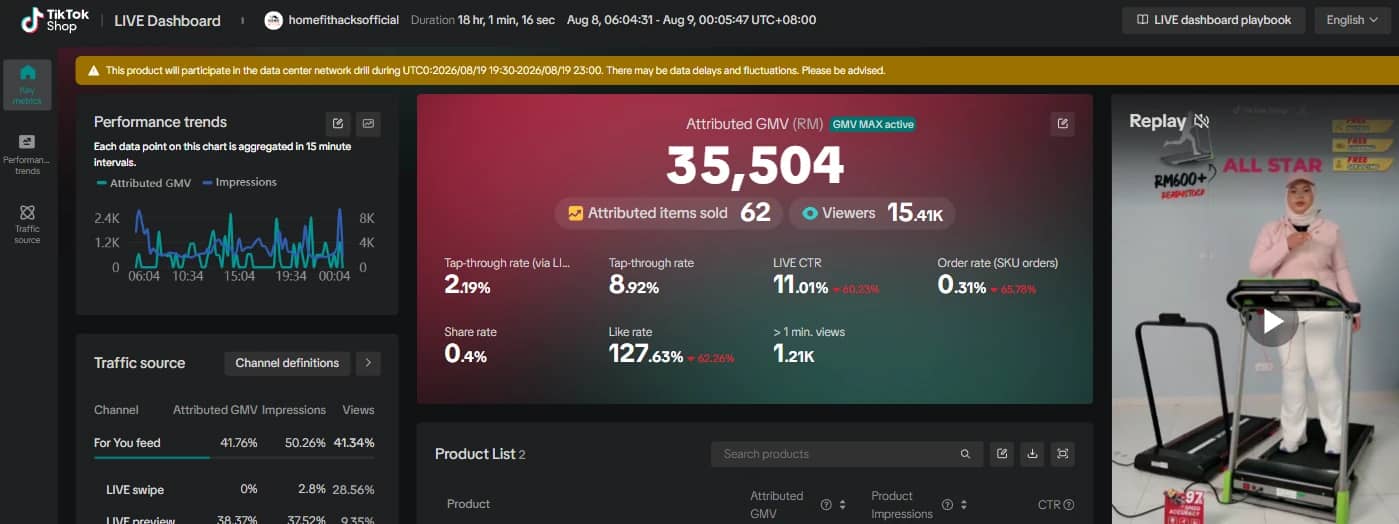
Task: Click the search magnifier in Product List
Action: click(x=965, y=454)
